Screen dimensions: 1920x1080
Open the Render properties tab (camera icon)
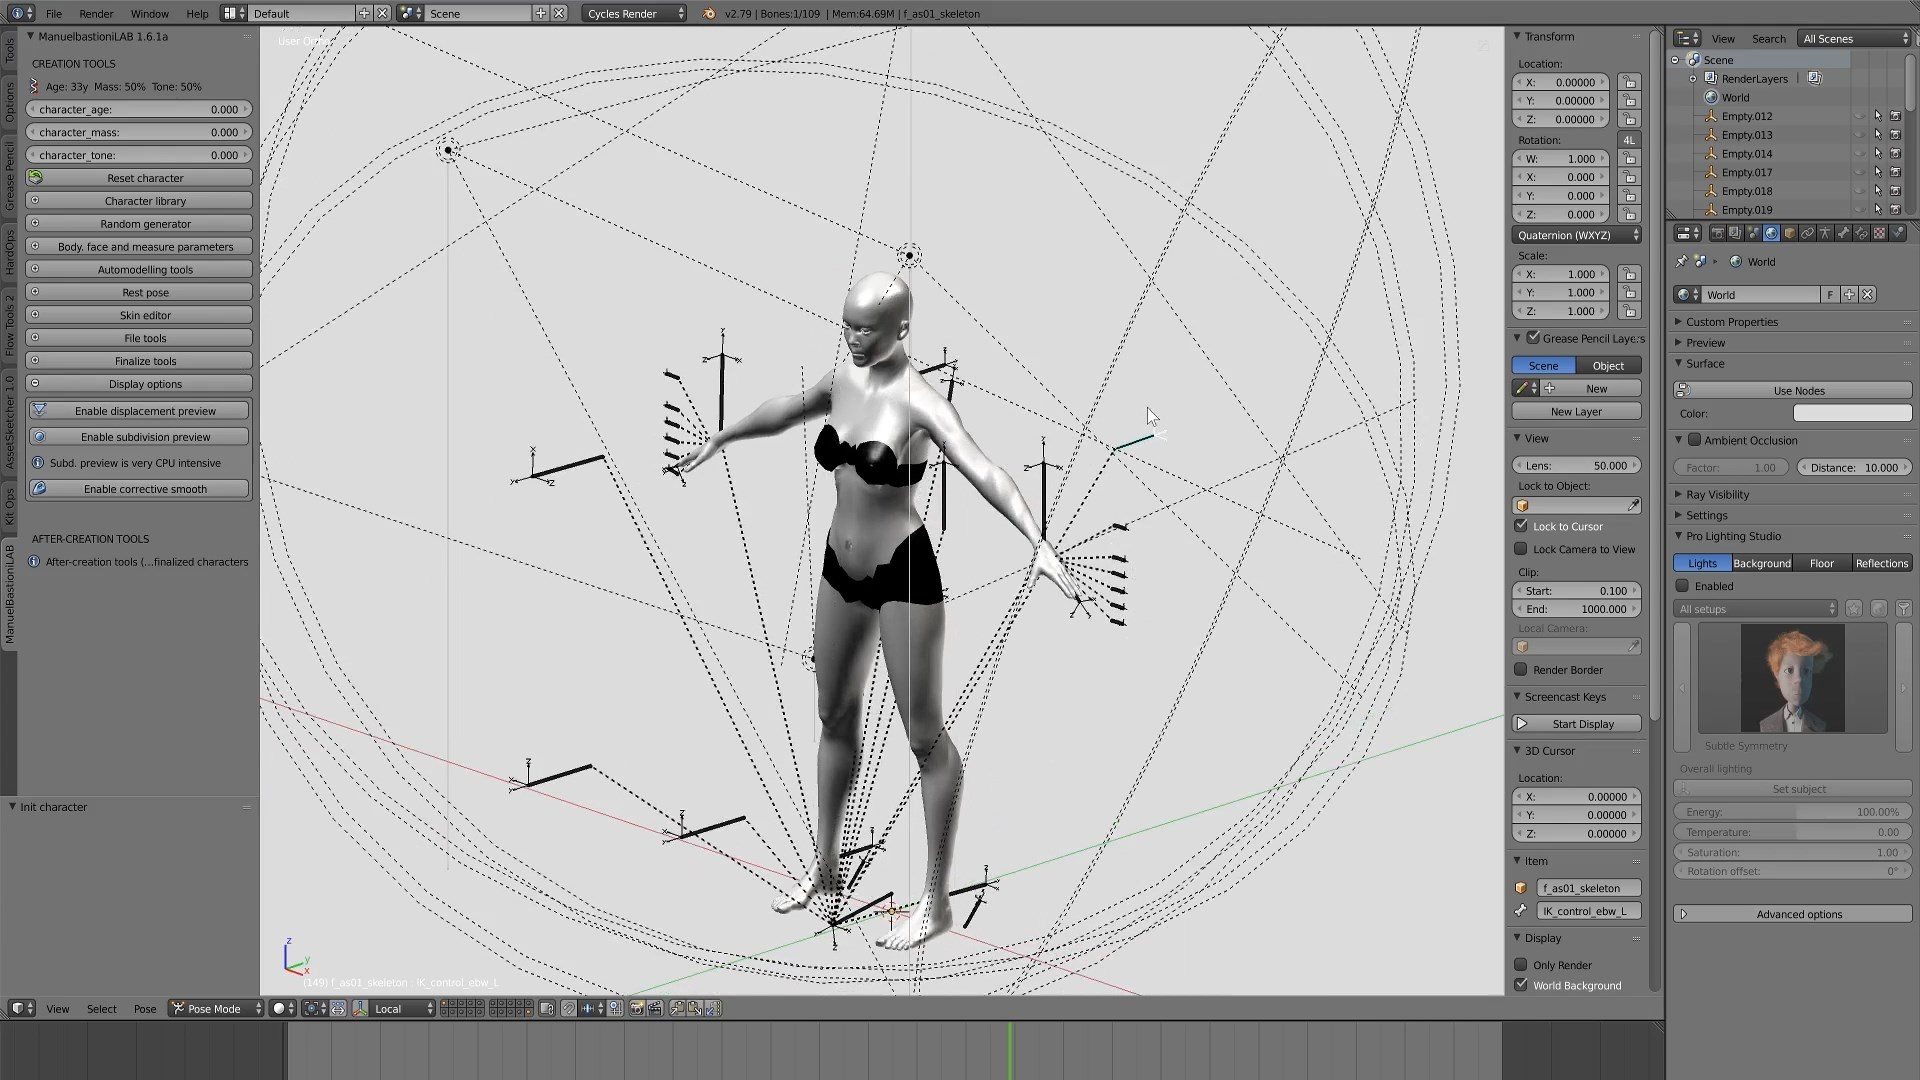(1718, 233)
